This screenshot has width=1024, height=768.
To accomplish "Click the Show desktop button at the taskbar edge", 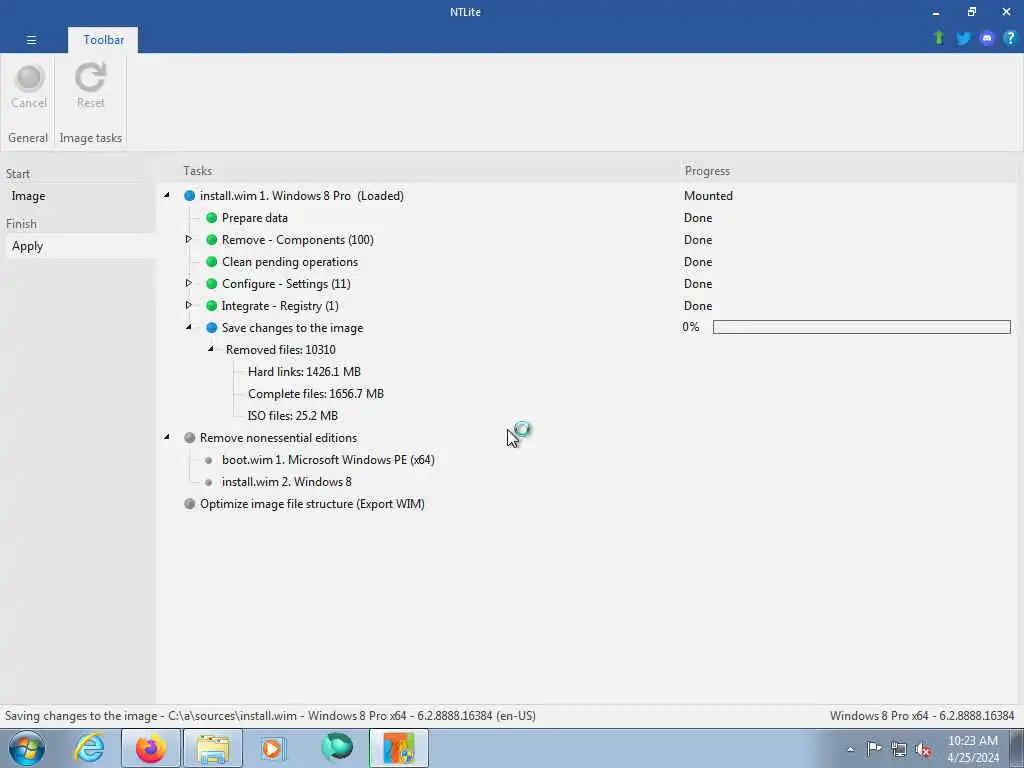I will pos(1017,748).
